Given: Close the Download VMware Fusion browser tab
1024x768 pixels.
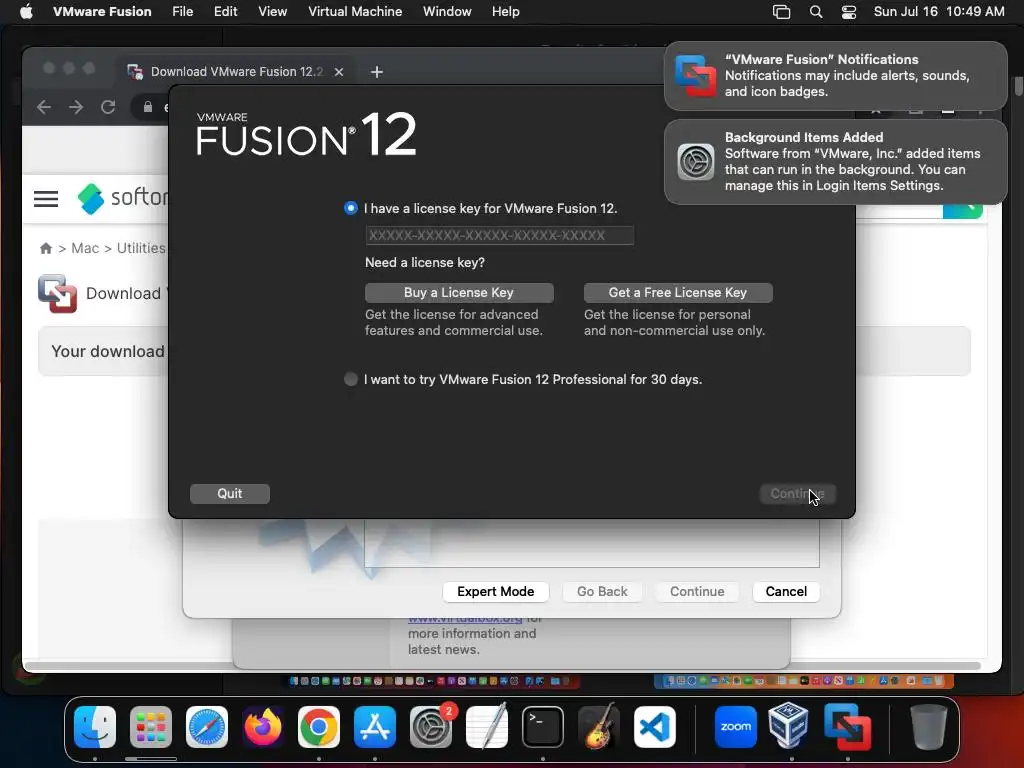Looking at the screenshot, I should point(339,72).
